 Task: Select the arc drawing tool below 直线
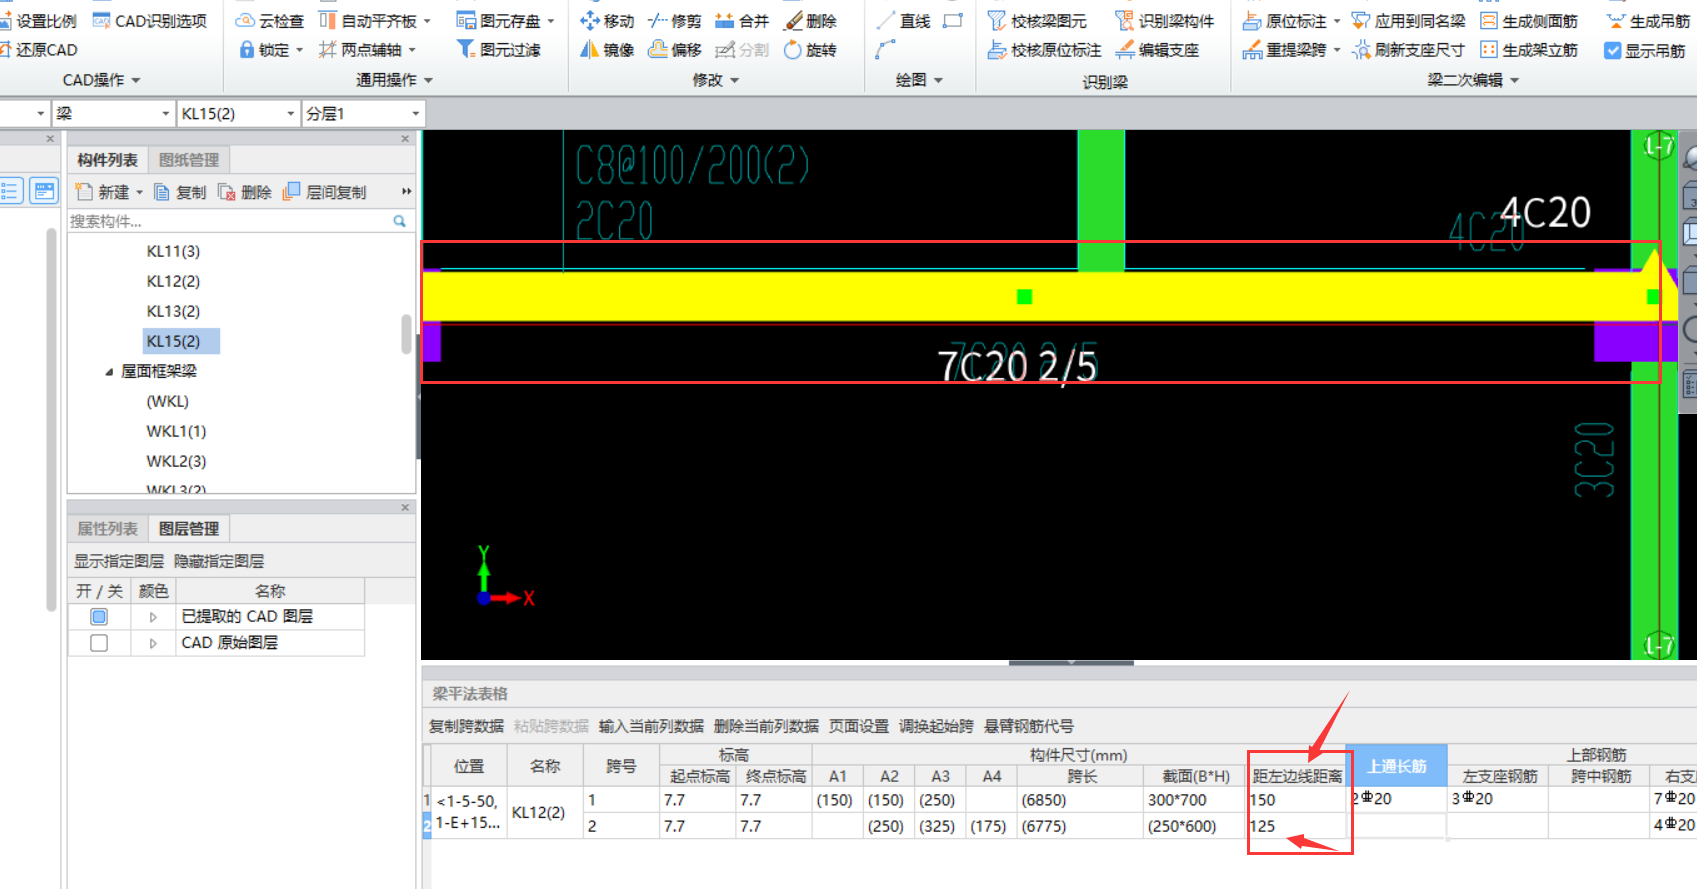(885, 49)
